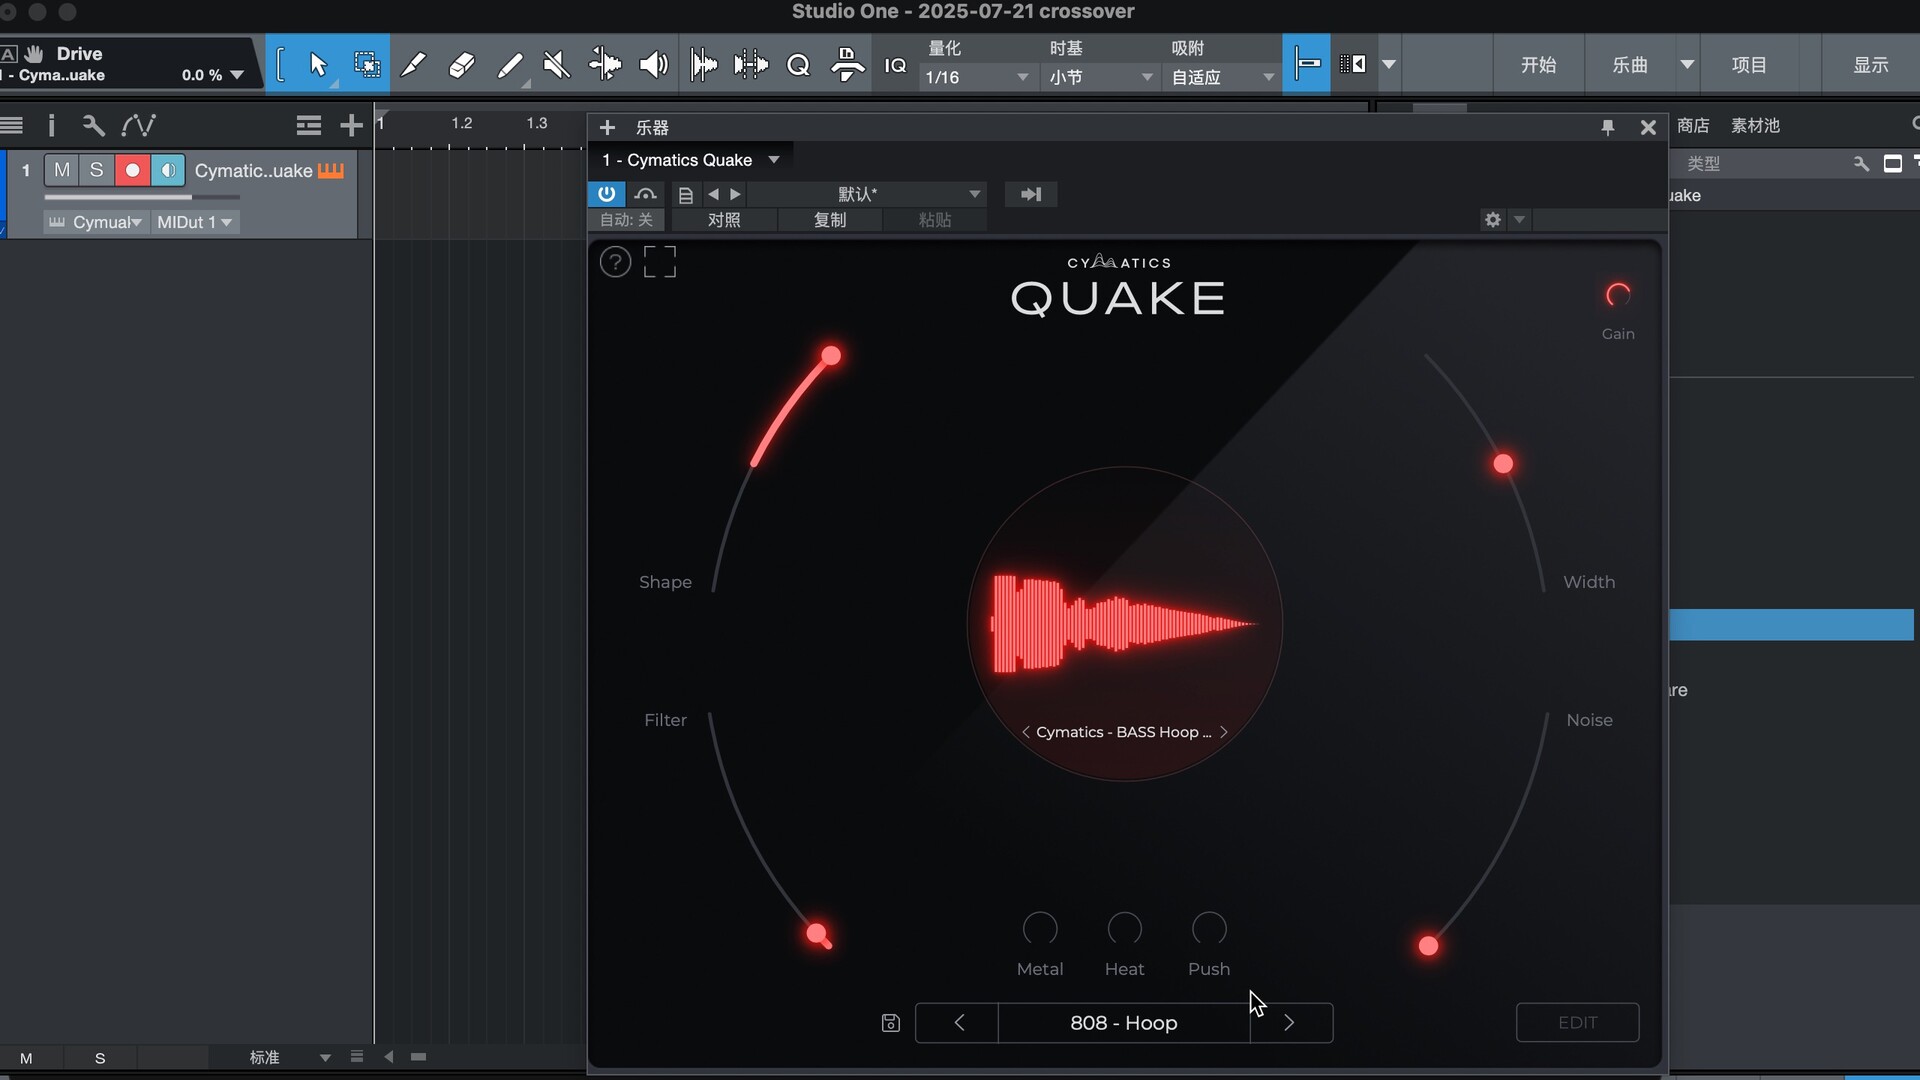1920x1080 pixels.
Task: Open the quantize 1/16 dropdown
Action: [x=977, y=77]
